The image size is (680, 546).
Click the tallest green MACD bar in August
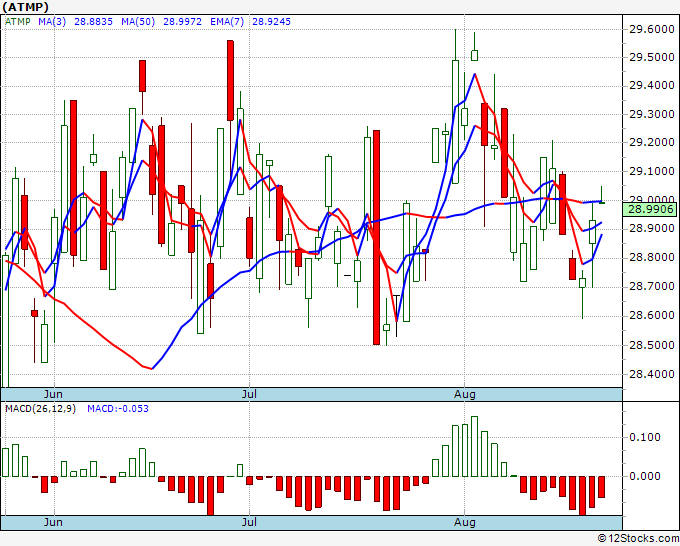tap(474, 446)
